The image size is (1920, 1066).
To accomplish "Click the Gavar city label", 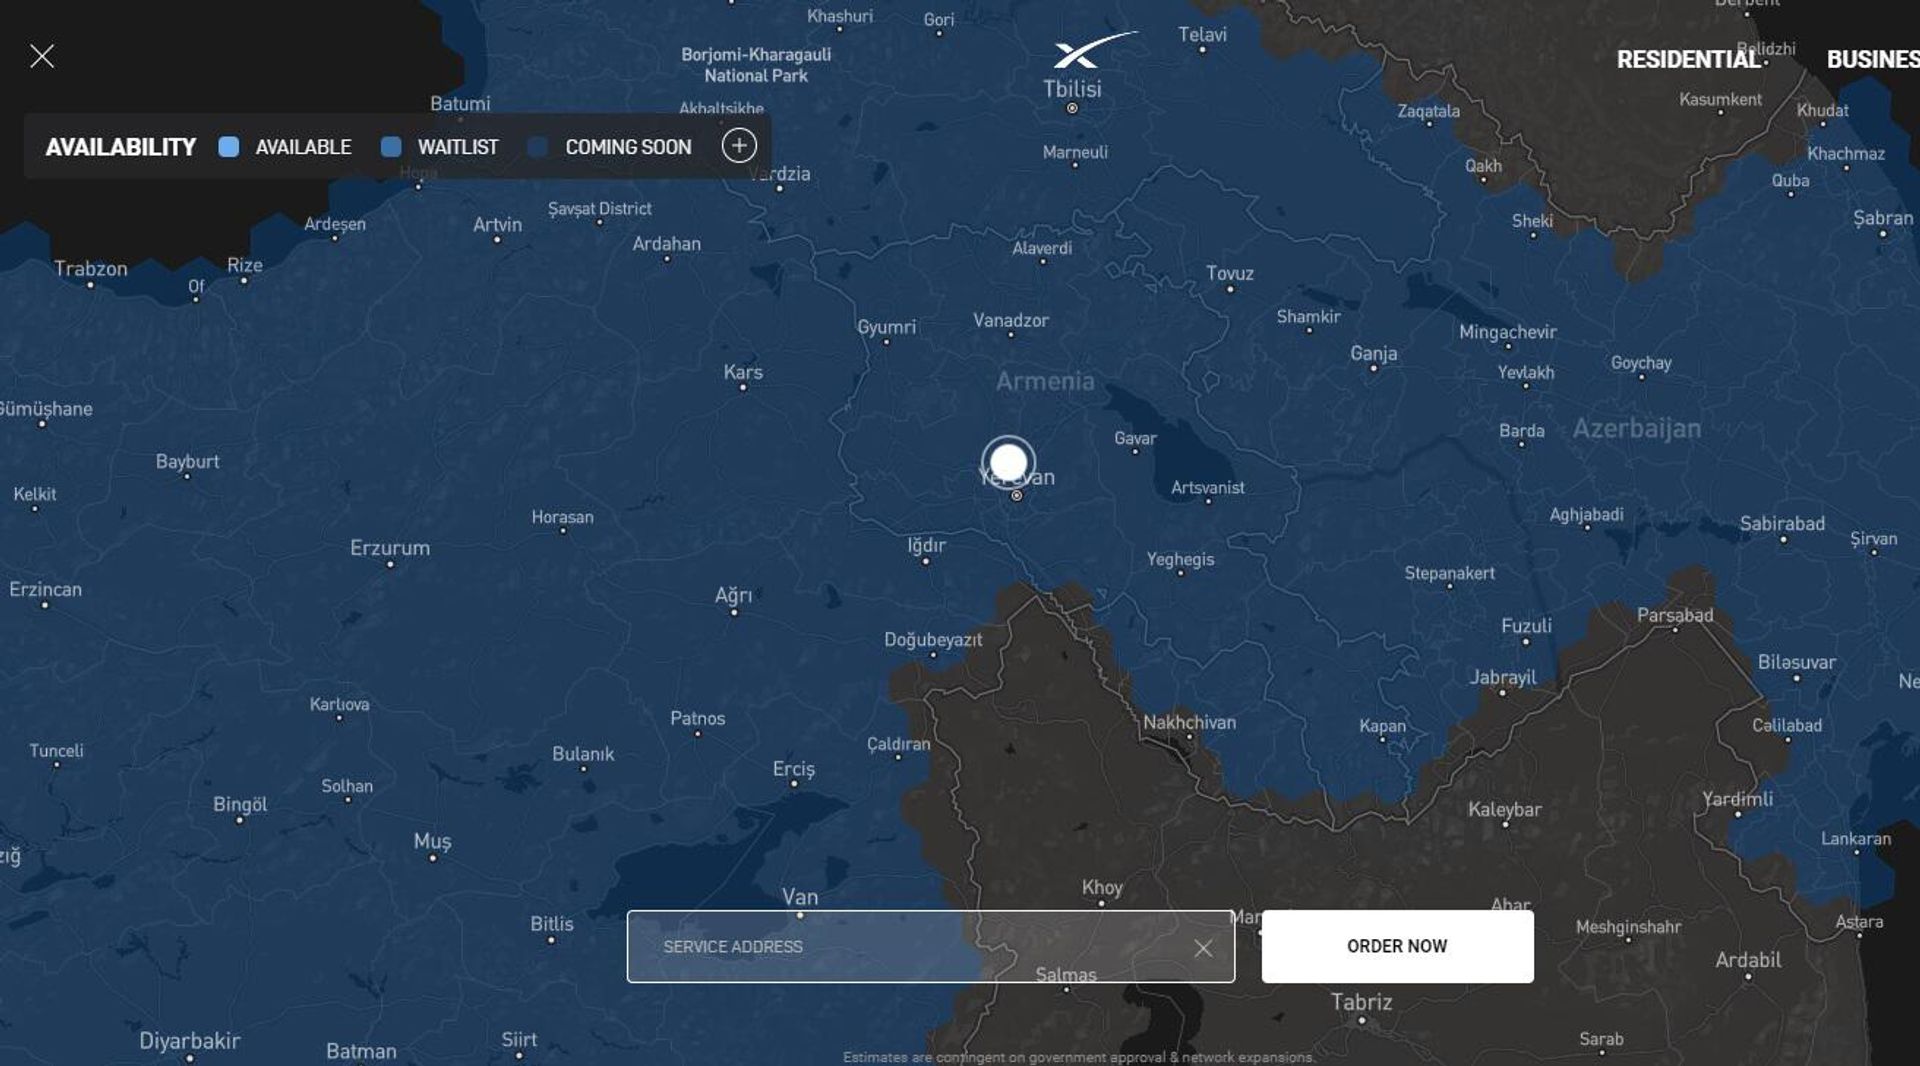I will click(1135, 438).
